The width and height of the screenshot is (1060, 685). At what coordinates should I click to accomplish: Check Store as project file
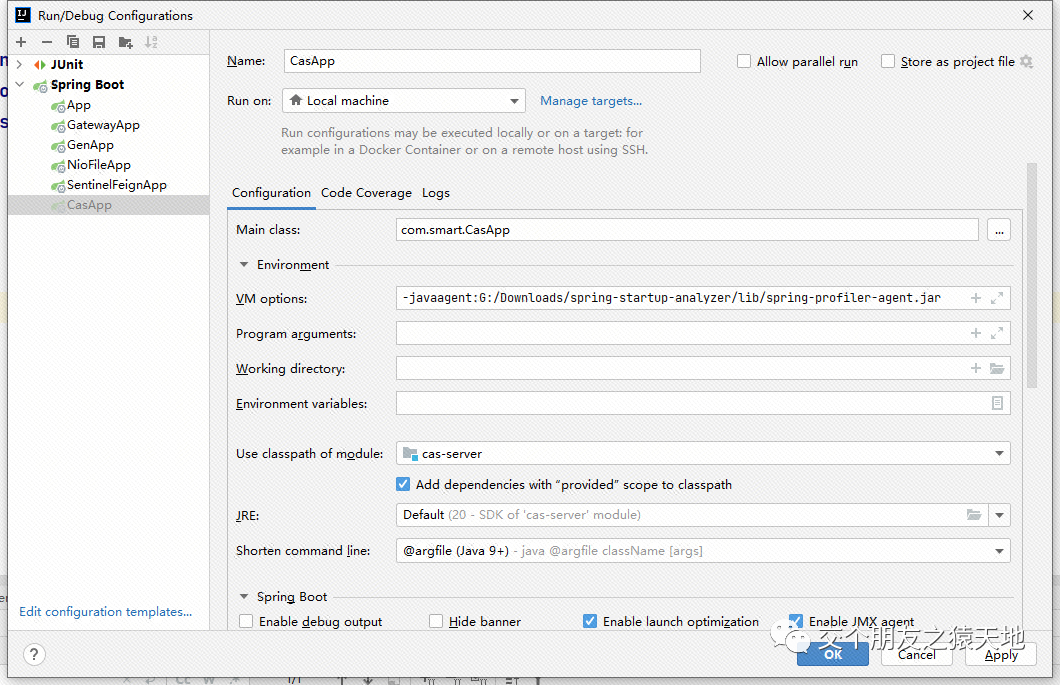click(888, 62)
